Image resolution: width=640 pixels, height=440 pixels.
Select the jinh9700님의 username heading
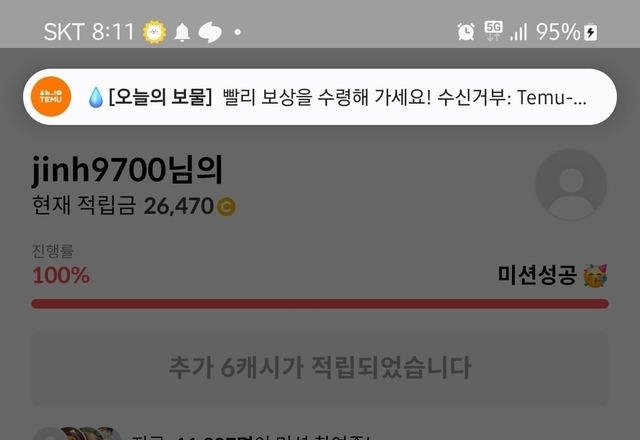coord(127,170)
